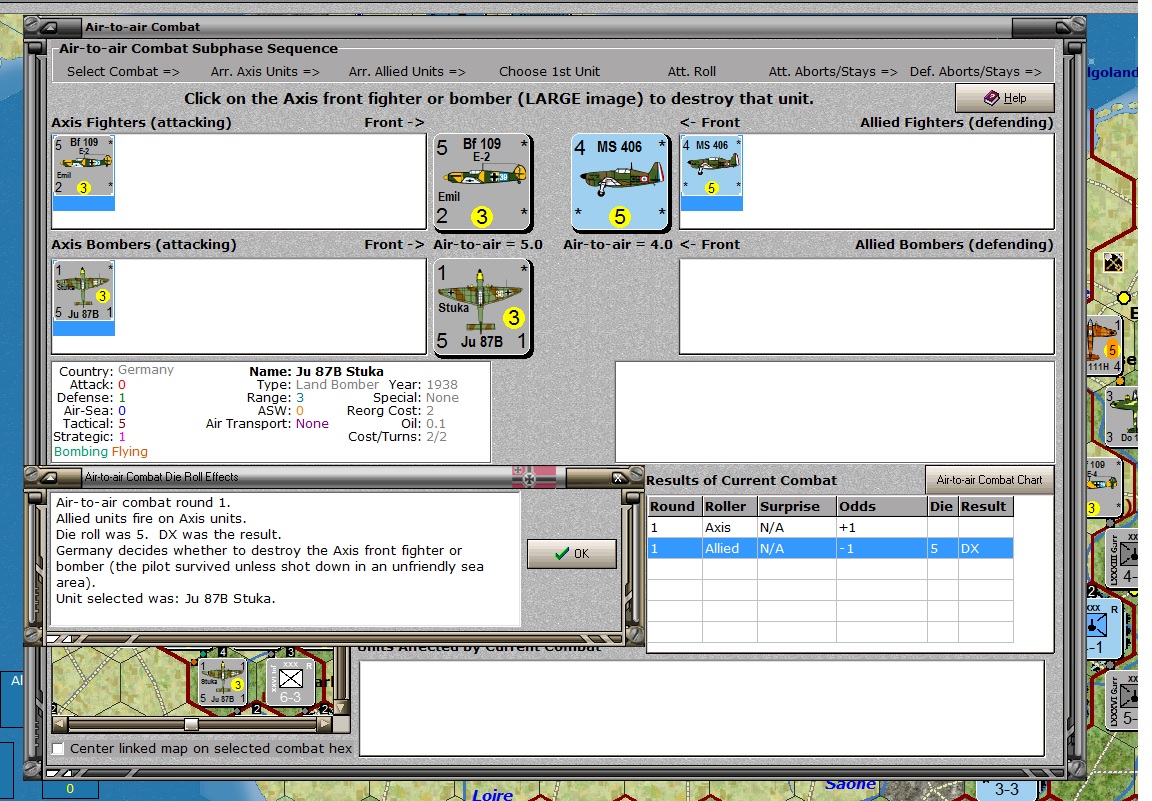Screen dimensions: 1152x801
Task: Enable Center linked map on selected combat hex
Action: [59, 749]
